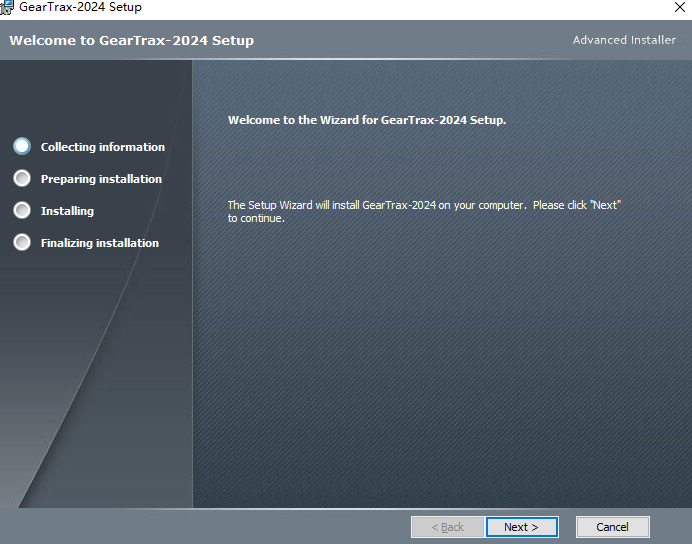Click the Preparing installation step circle
This screenshot has width=692, height=544.
click(x=22, y=178)
